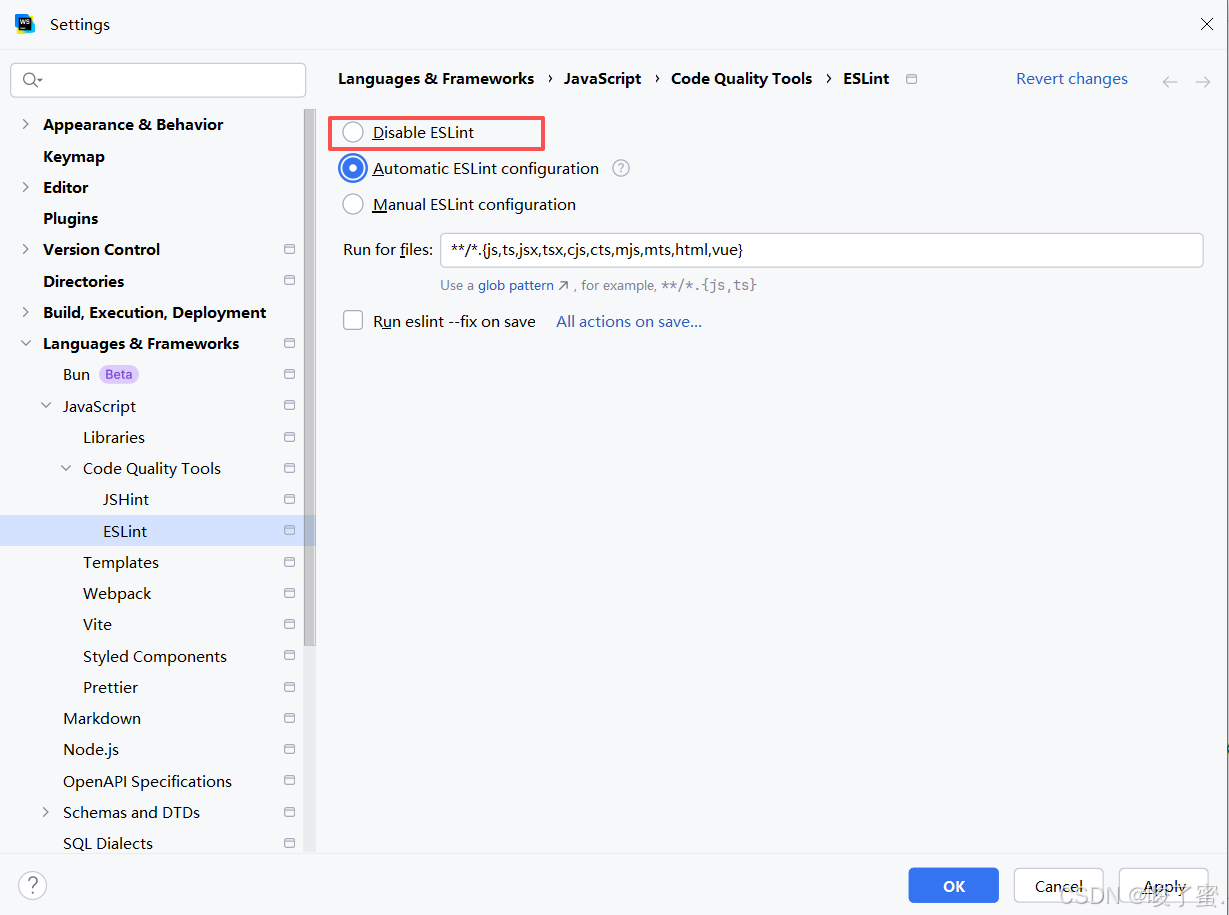Click Code Quality Tools breadcrumb
Image resolution: width=1229 pixels, height=915 pixels.
pyautogui.click(x=741, y=79)
